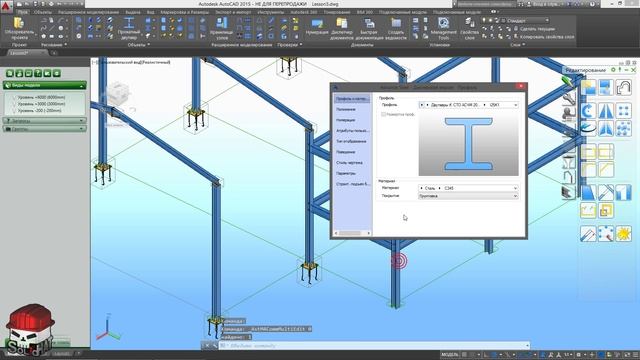Close the profile properties dialog
Viewport: 640px width, 360px height.
(520, 87)
